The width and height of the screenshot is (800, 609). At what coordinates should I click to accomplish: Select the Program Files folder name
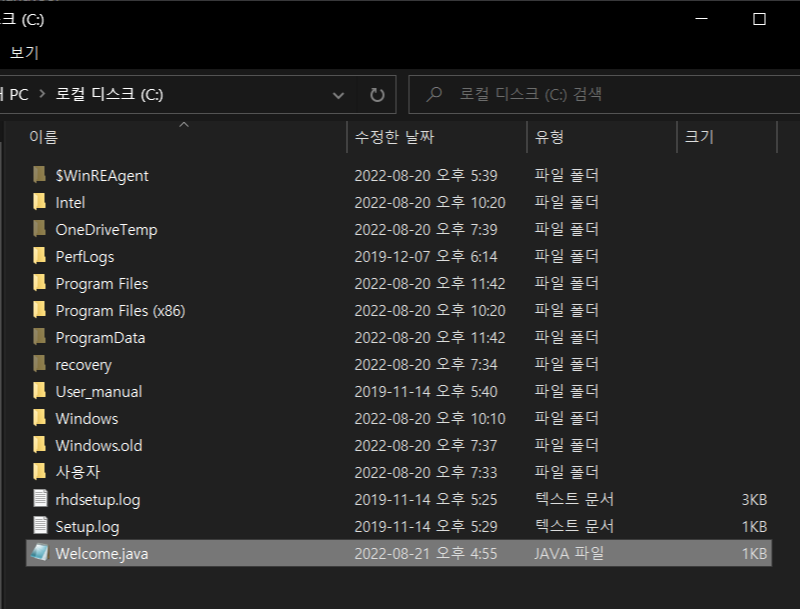click(102, 284)
